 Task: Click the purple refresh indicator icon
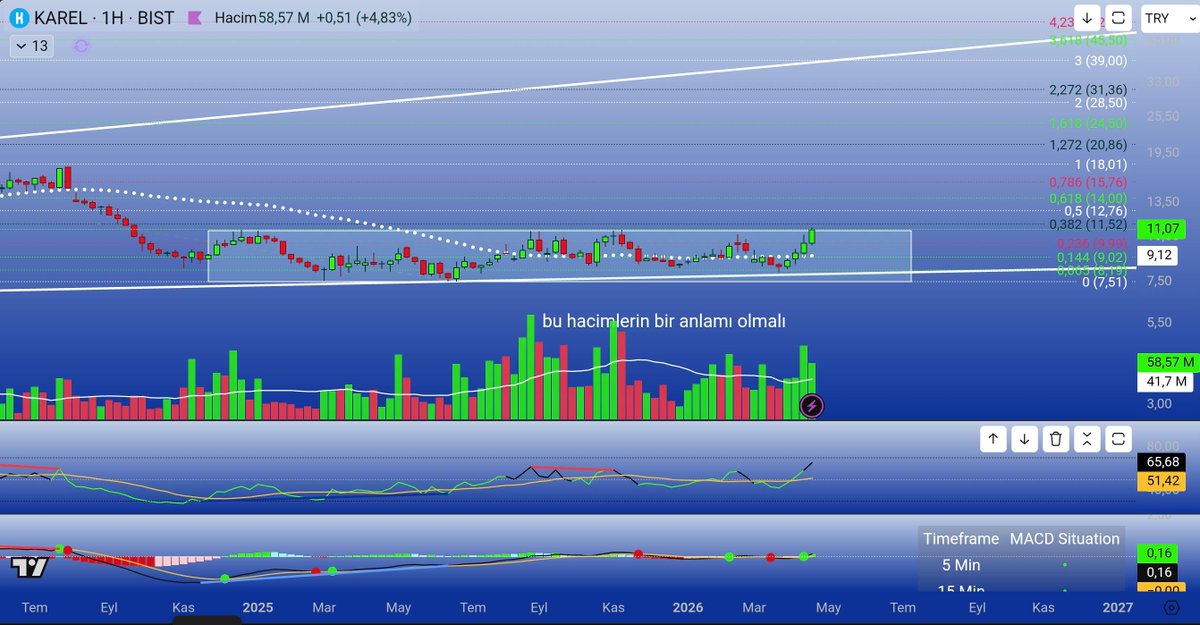point(82,46)
